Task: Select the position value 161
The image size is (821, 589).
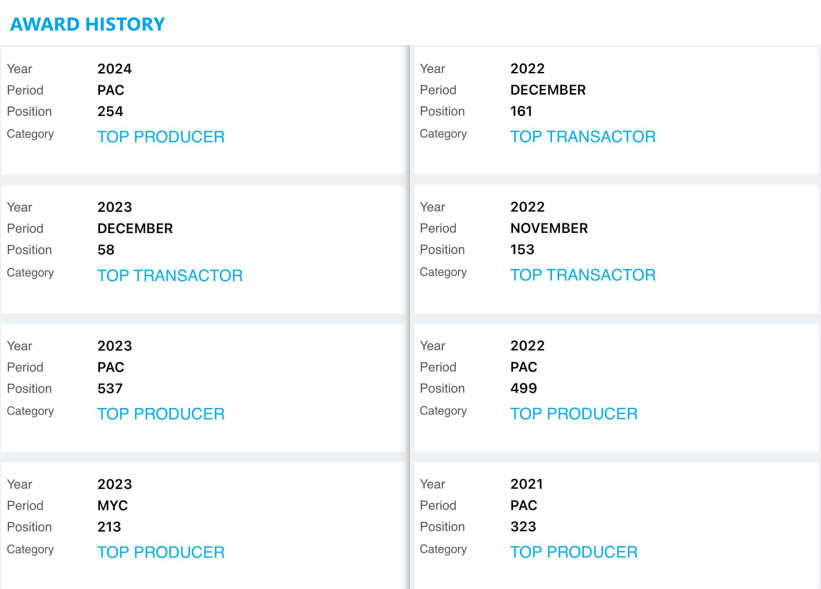Action: (522, 111)
